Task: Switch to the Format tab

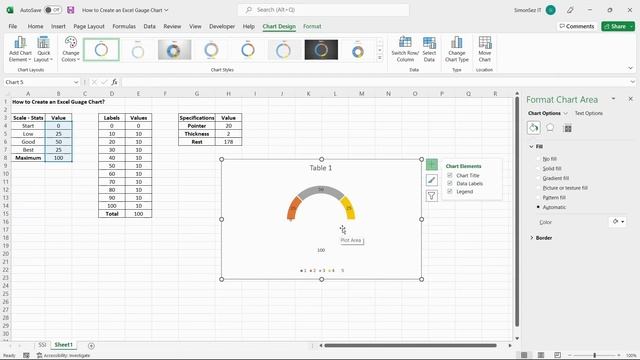Action: (x=312, y=26)
